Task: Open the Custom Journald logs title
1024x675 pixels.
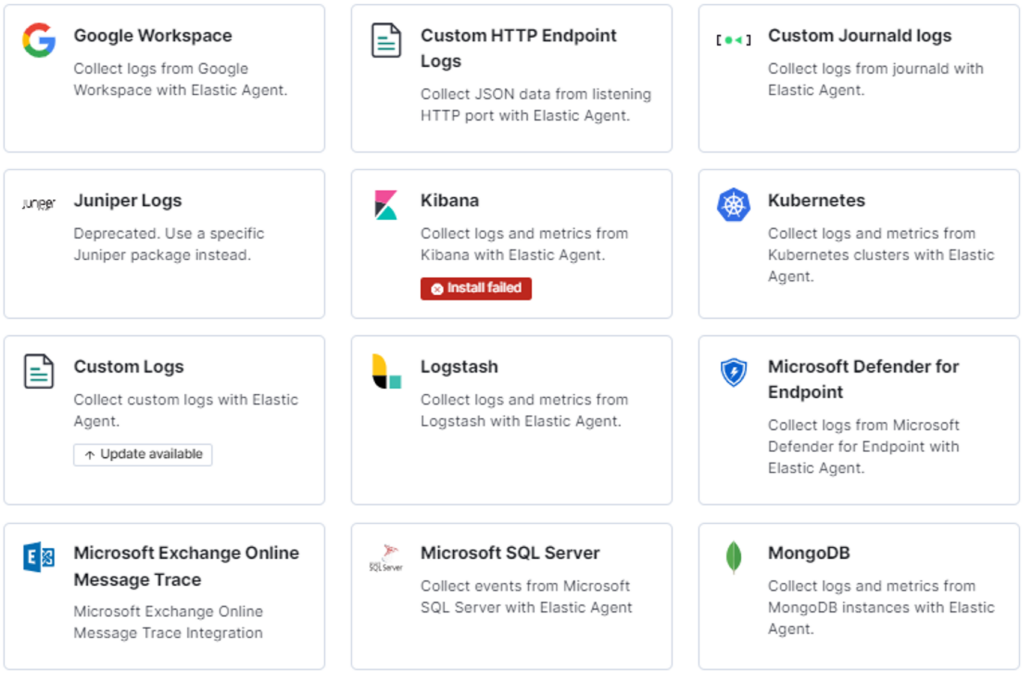Action: tap(859, 36)
